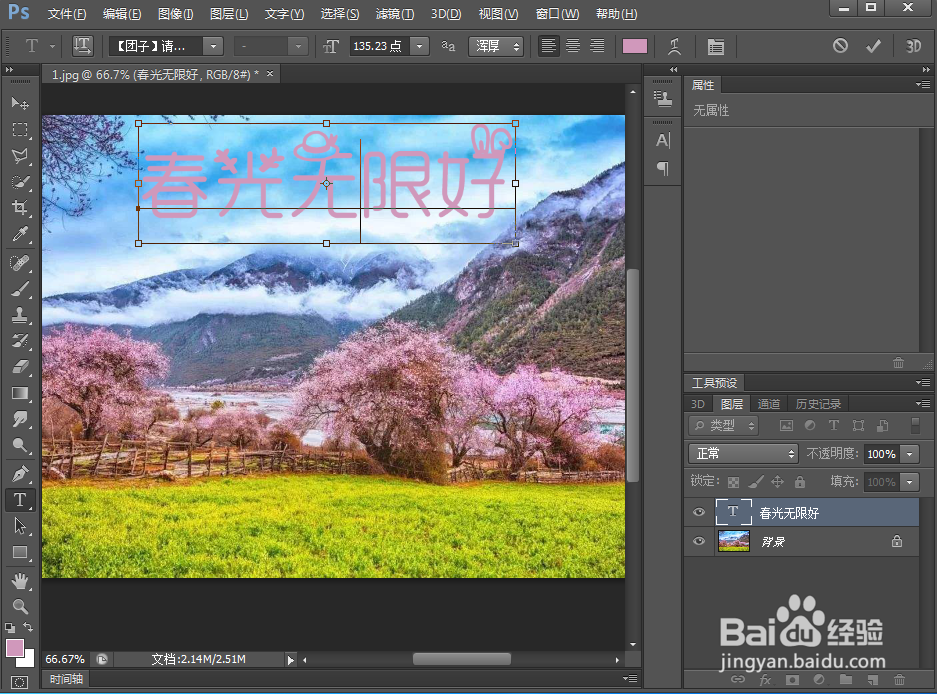Select the Horizontal Type tool
937x694 pixels.
pos(20,500)
